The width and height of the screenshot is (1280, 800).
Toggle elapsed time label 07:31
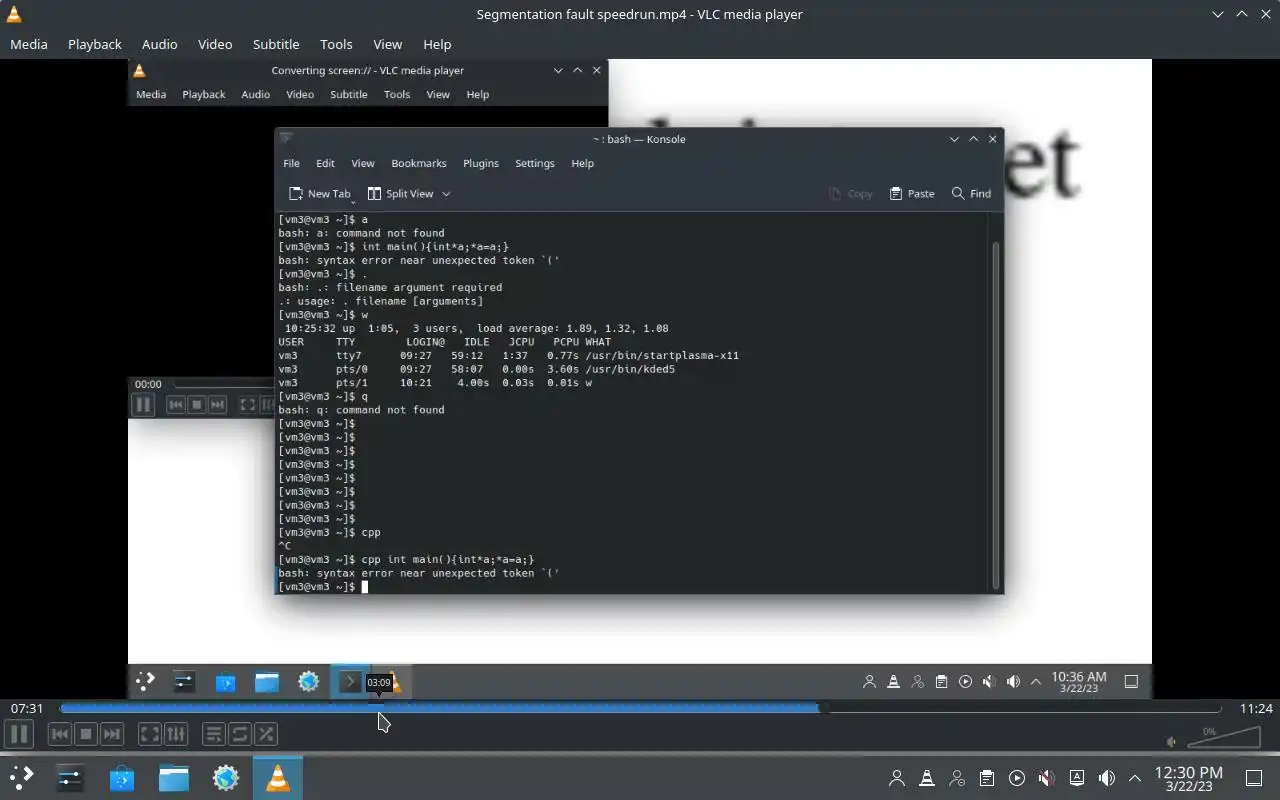tap(27, 708)
